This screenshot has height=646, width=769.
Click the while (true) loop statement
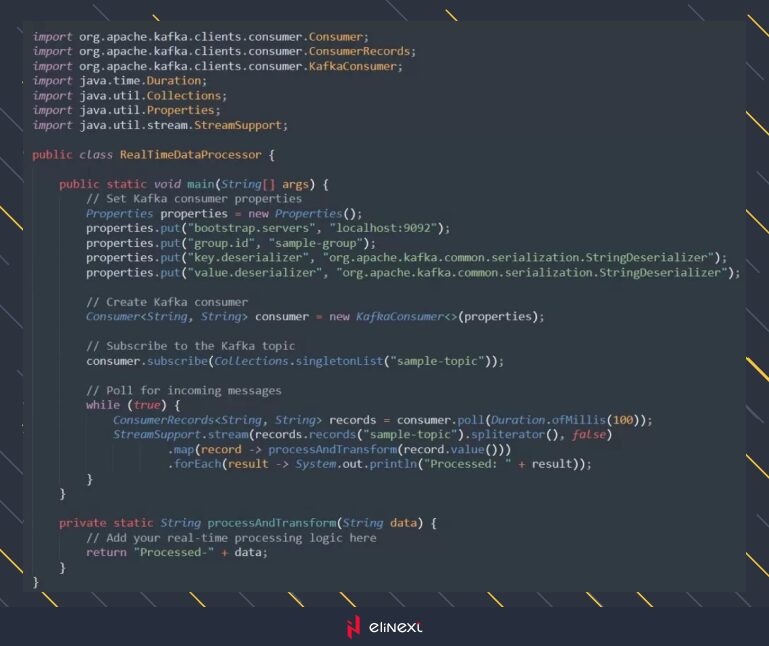(130, 405)
